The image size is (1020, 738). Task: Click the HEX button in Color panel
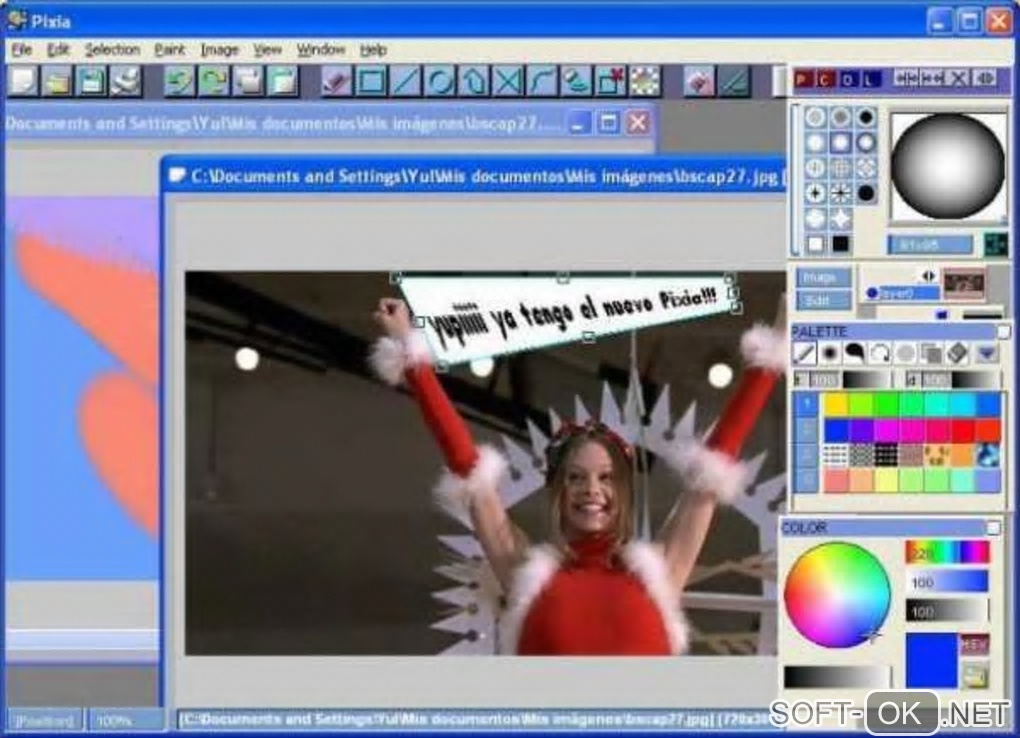pyautogui.click(x=974, y=644)
